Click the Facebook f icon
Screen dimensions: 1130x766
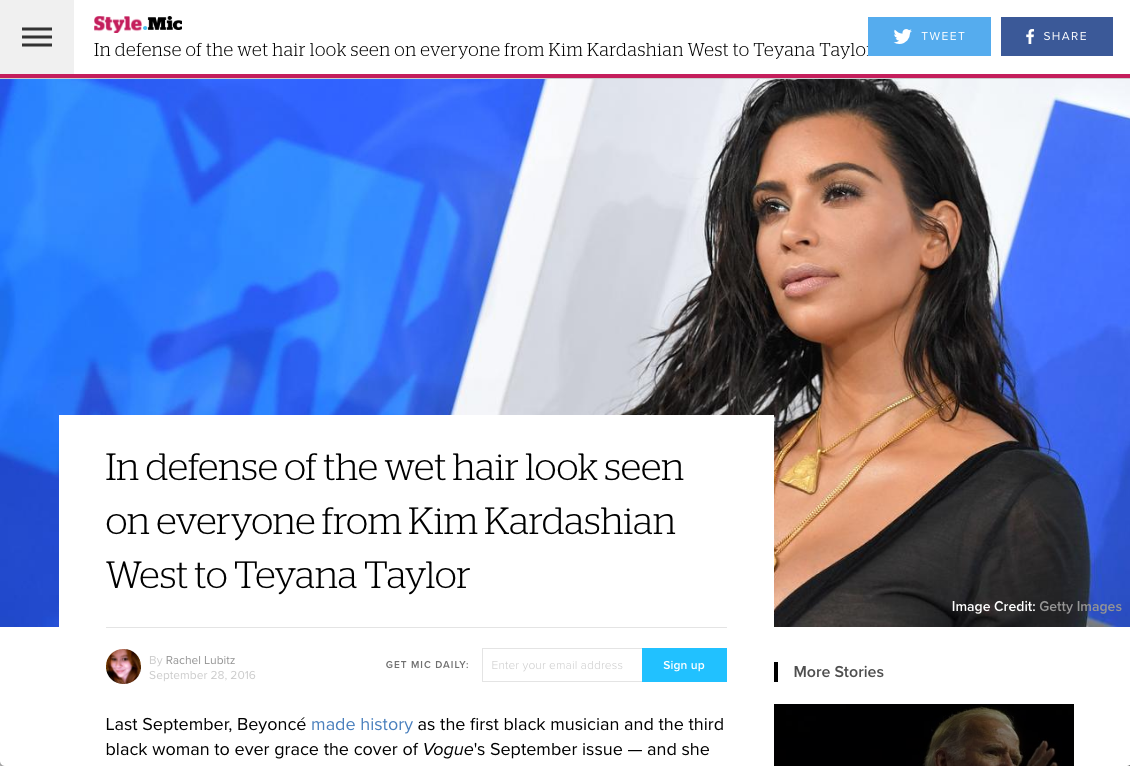pyautogui.click(x=1030, y=37)
